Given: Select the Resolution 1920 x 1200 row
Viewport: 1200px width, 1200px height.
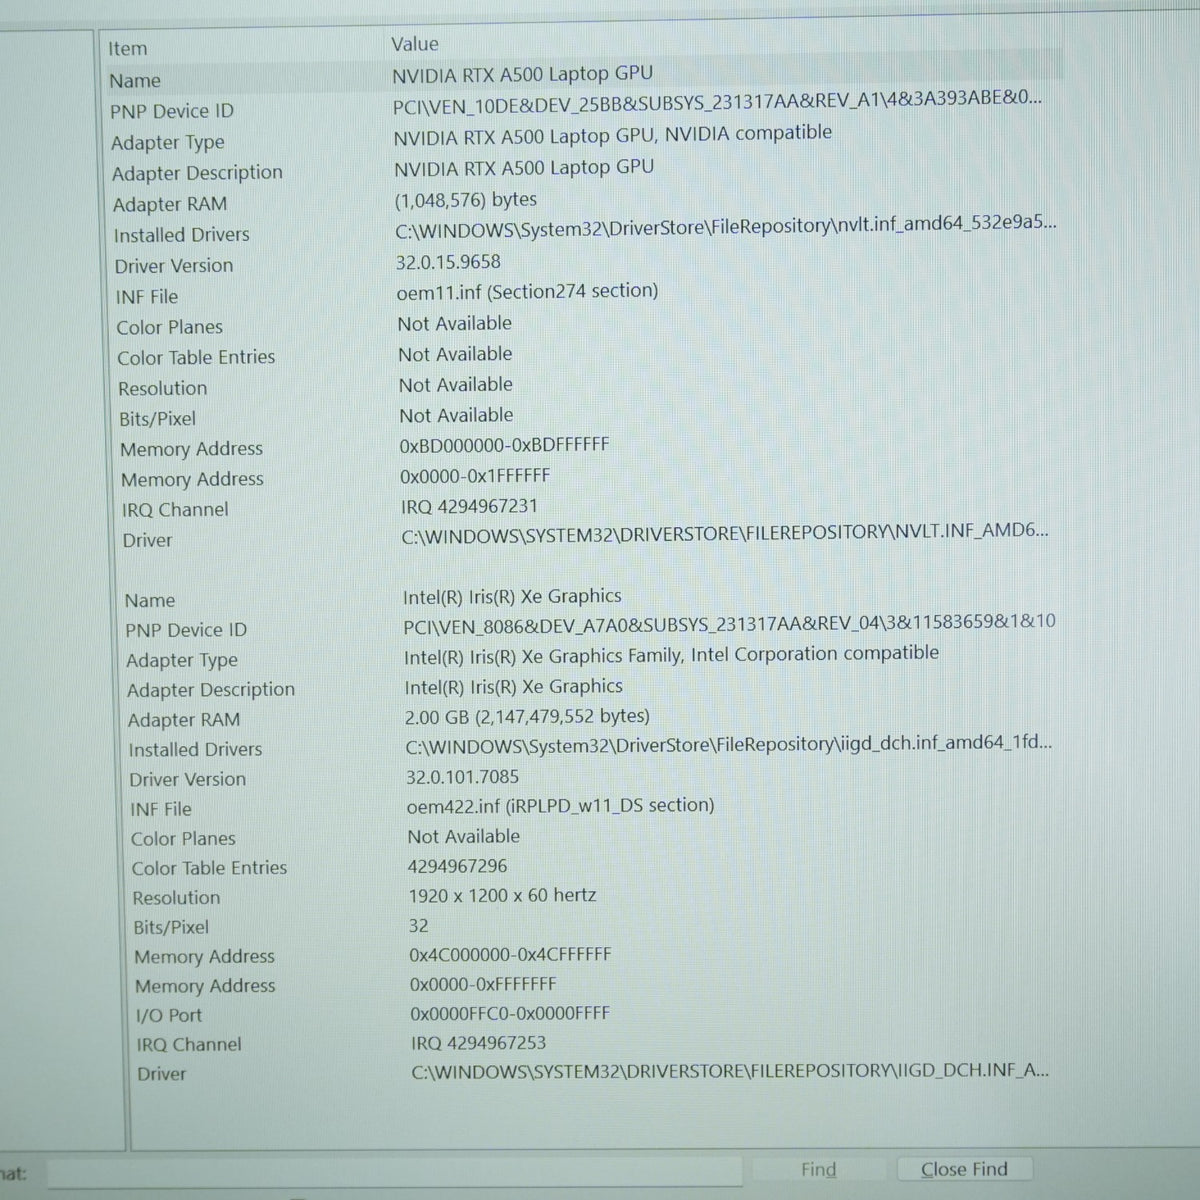Looking at the screenshot, I should pyautogui.click(x=596, y=896).
